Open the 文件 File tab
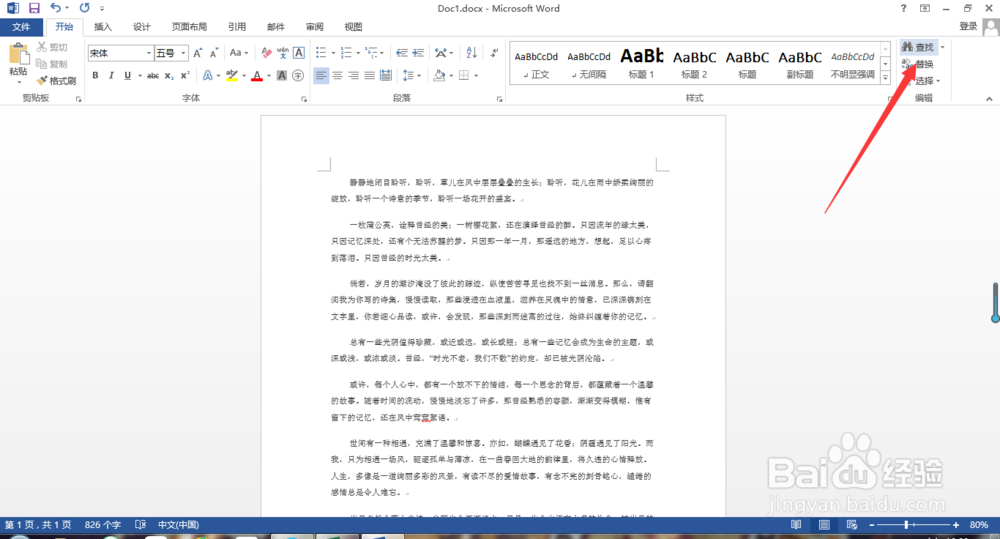Viewport: 1000px width, 539px height. [x=21, y=27]
